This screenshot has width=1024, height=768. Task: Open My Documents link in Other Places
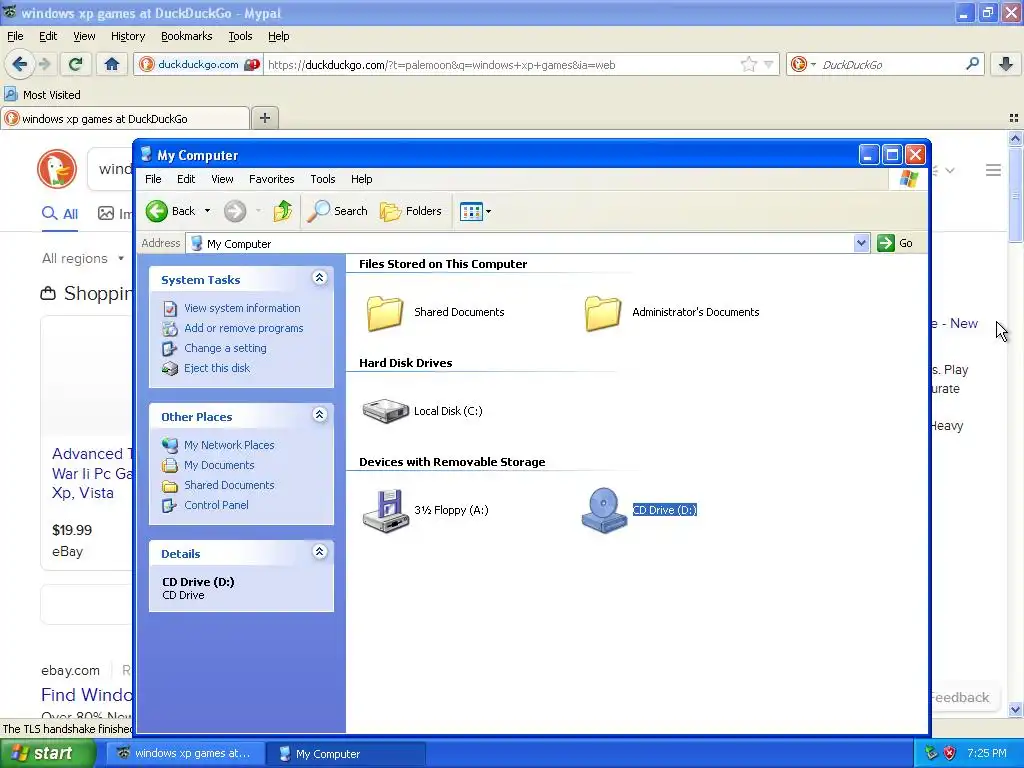pyautogui.click(x=219, y=466)
